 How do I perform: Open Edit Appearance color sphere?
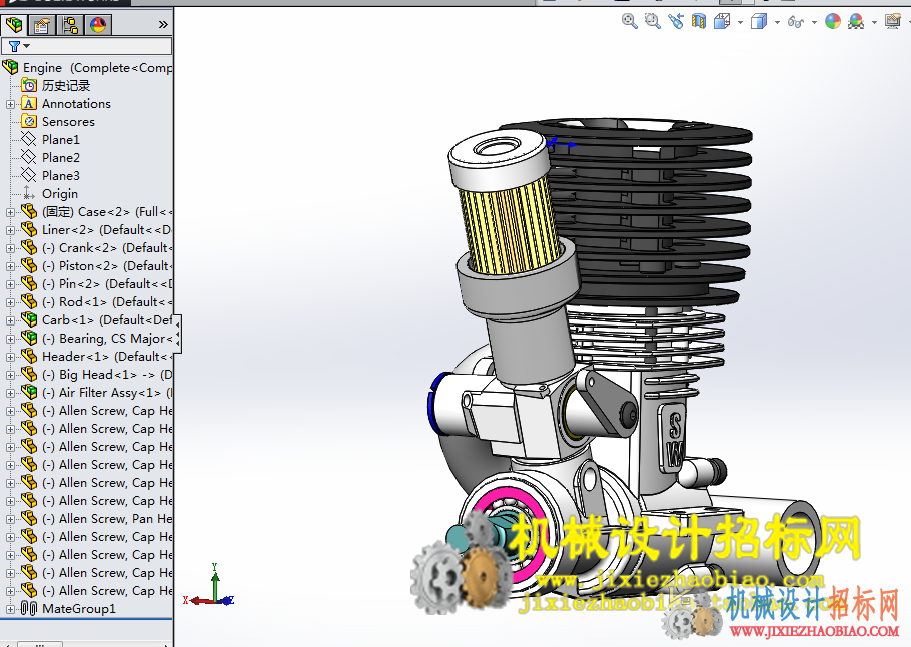[x=833, y=21]
